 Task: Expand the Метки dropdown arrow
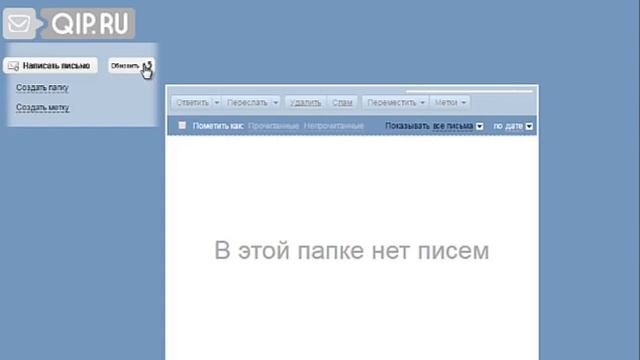click(x=464, y=102)
